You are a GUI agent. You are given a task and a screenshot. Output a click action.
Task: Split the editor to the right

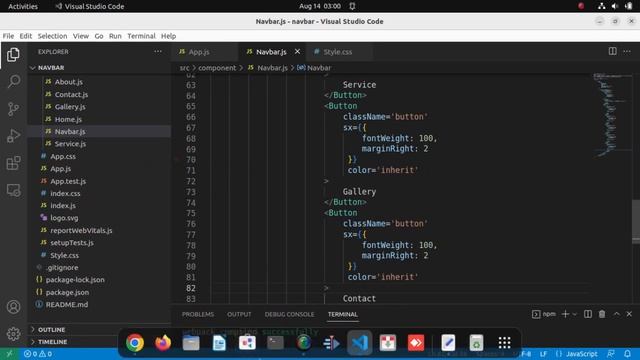point(612,51)
